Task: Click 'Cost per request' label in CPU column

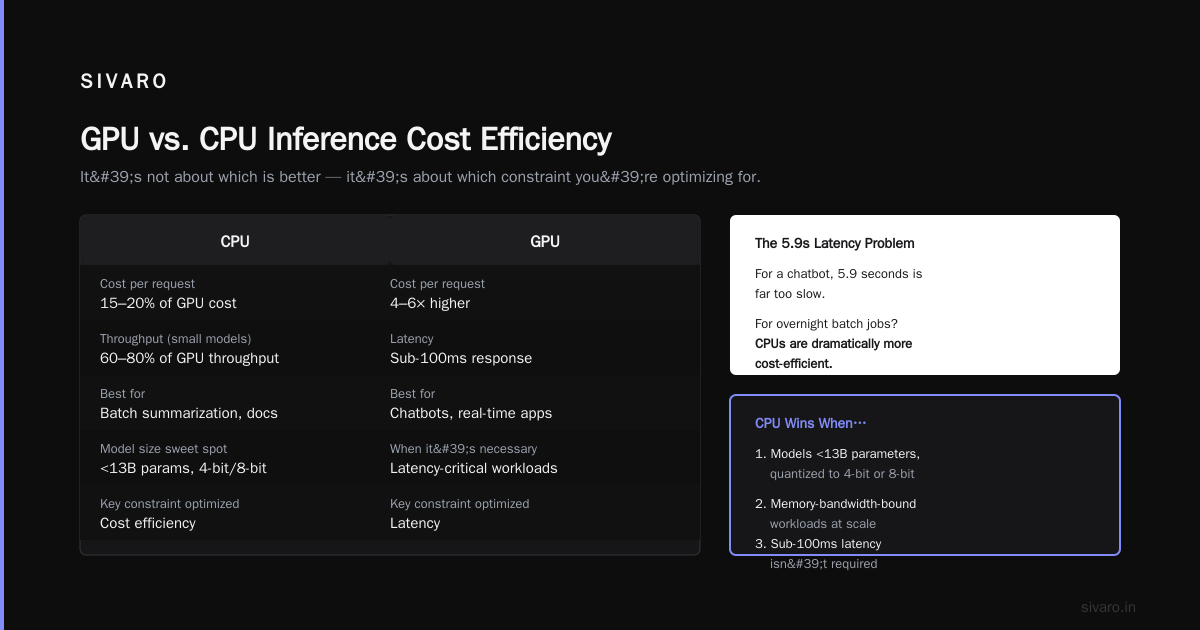Action: point(148,284)
